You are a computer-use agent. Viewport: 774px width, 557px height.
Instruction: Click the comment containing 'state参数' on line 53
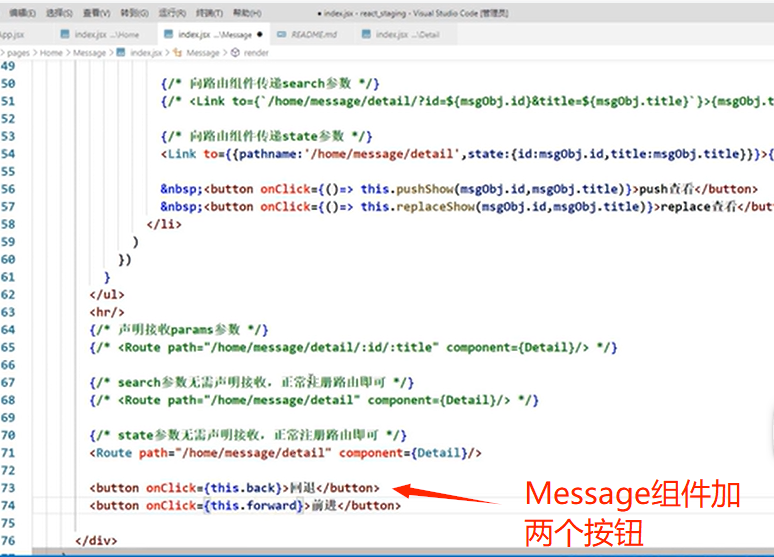(x=267, y=136)
